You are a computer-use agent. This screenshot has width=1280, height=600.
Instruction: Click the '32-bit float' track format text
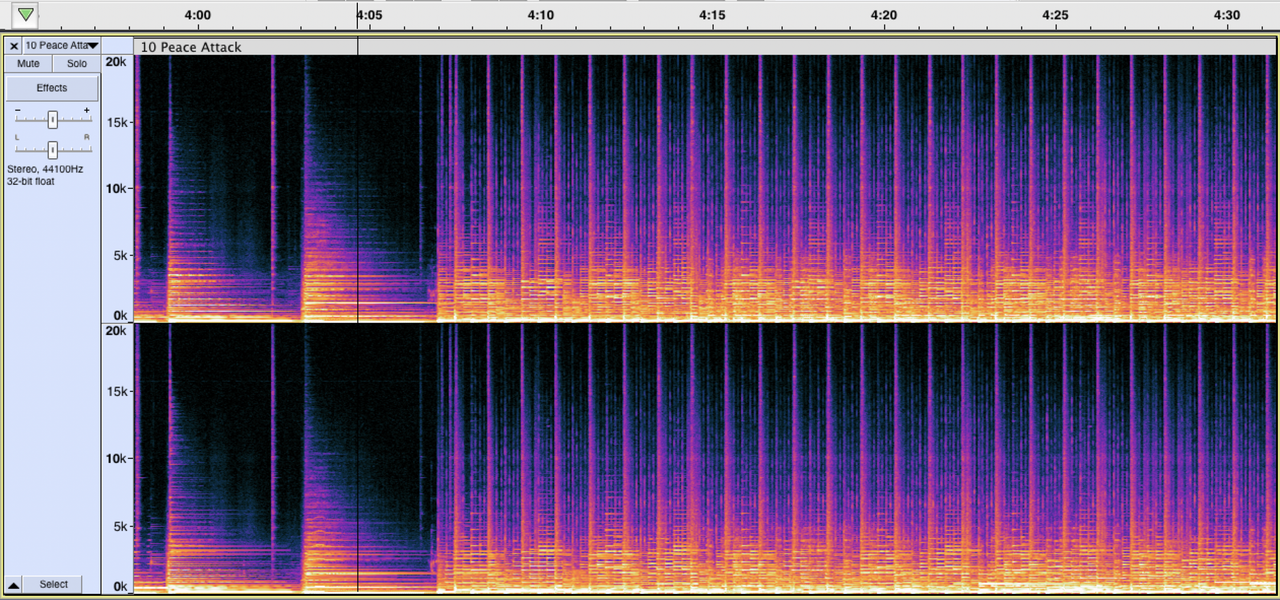31,182
